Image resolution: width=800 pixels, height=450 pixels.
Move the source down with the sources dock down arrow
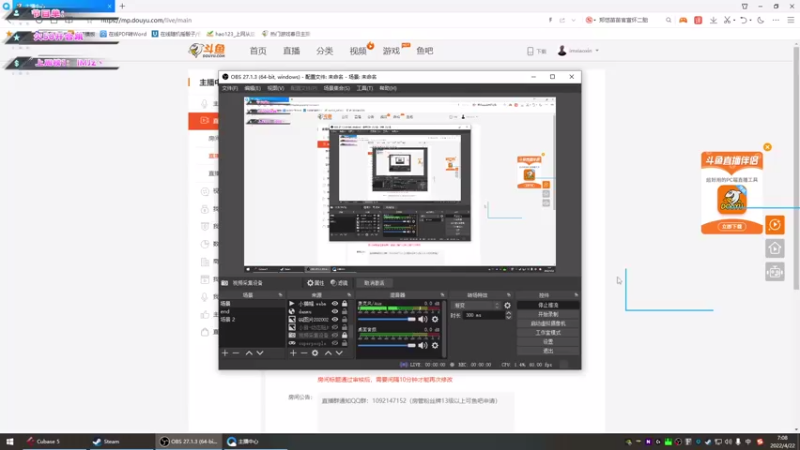pos(339,353)
